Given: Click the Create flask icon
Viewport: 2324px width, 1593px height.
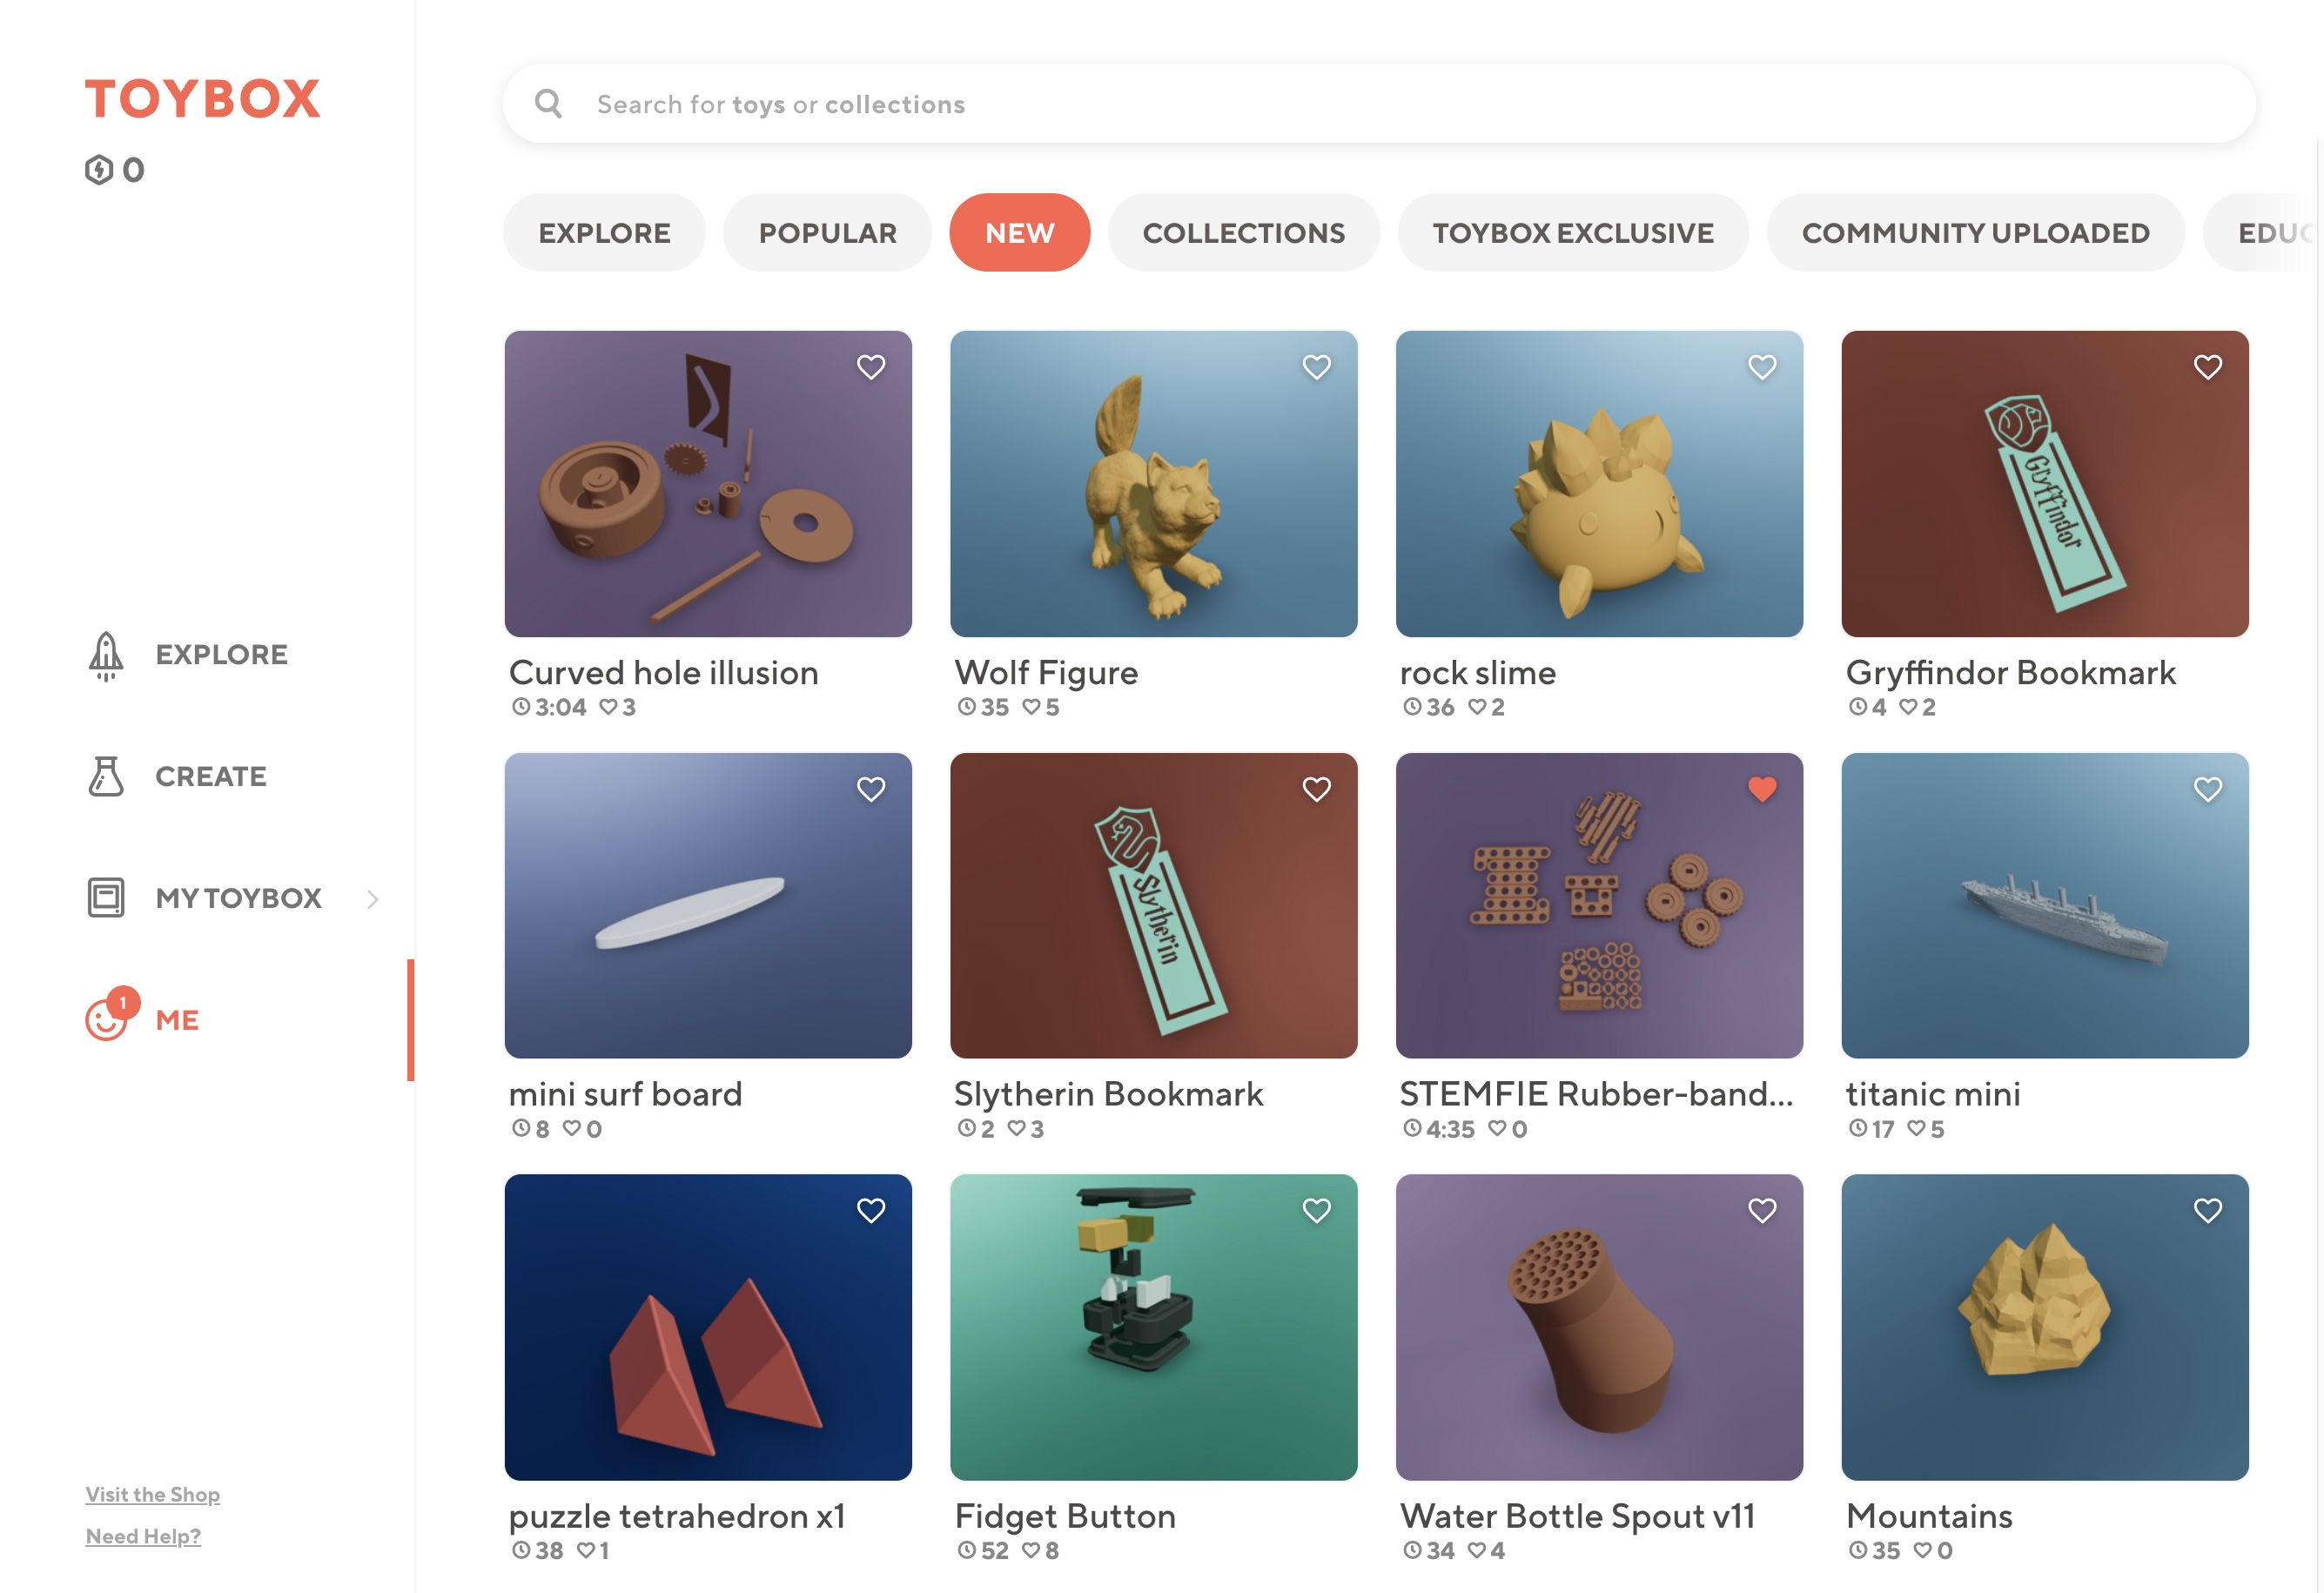Looking at the screenshot, I should pyautogui.click(x=106, y=776).
